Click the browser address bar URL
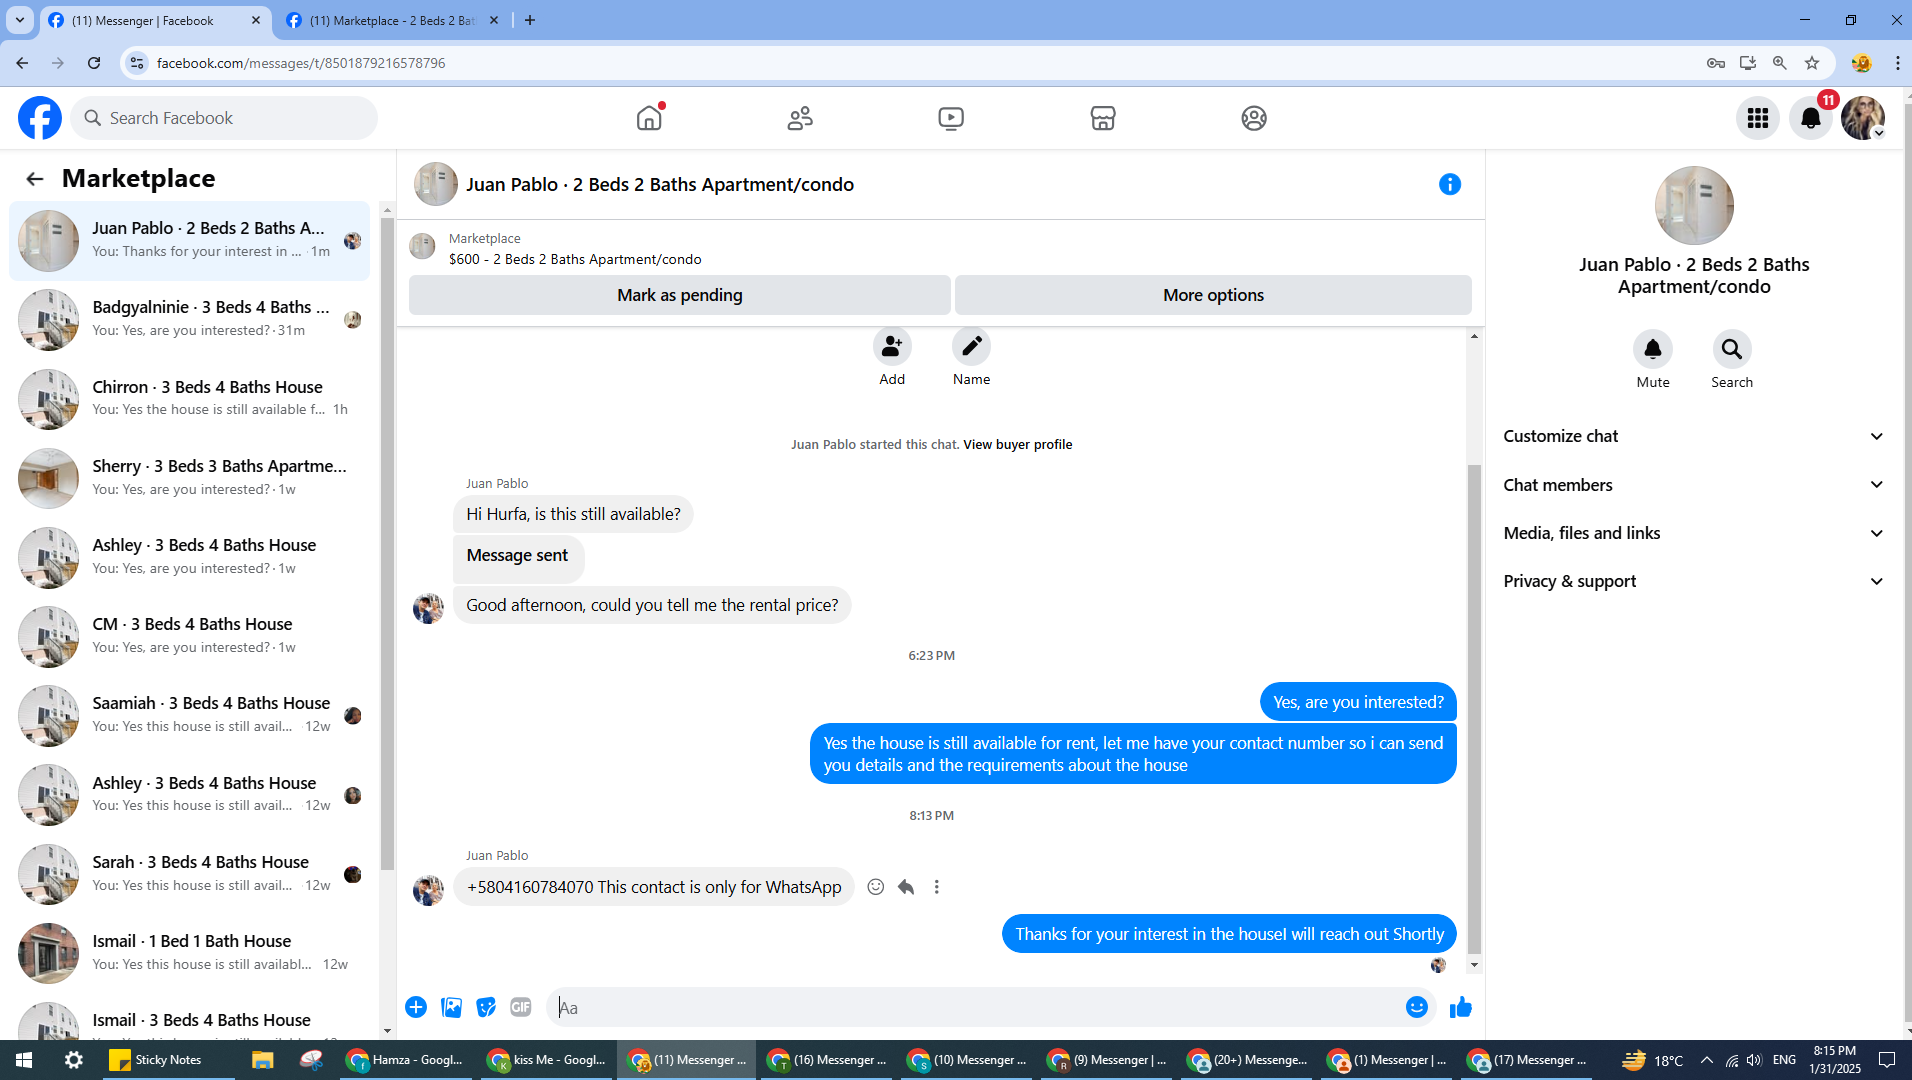 pos(301,63)
